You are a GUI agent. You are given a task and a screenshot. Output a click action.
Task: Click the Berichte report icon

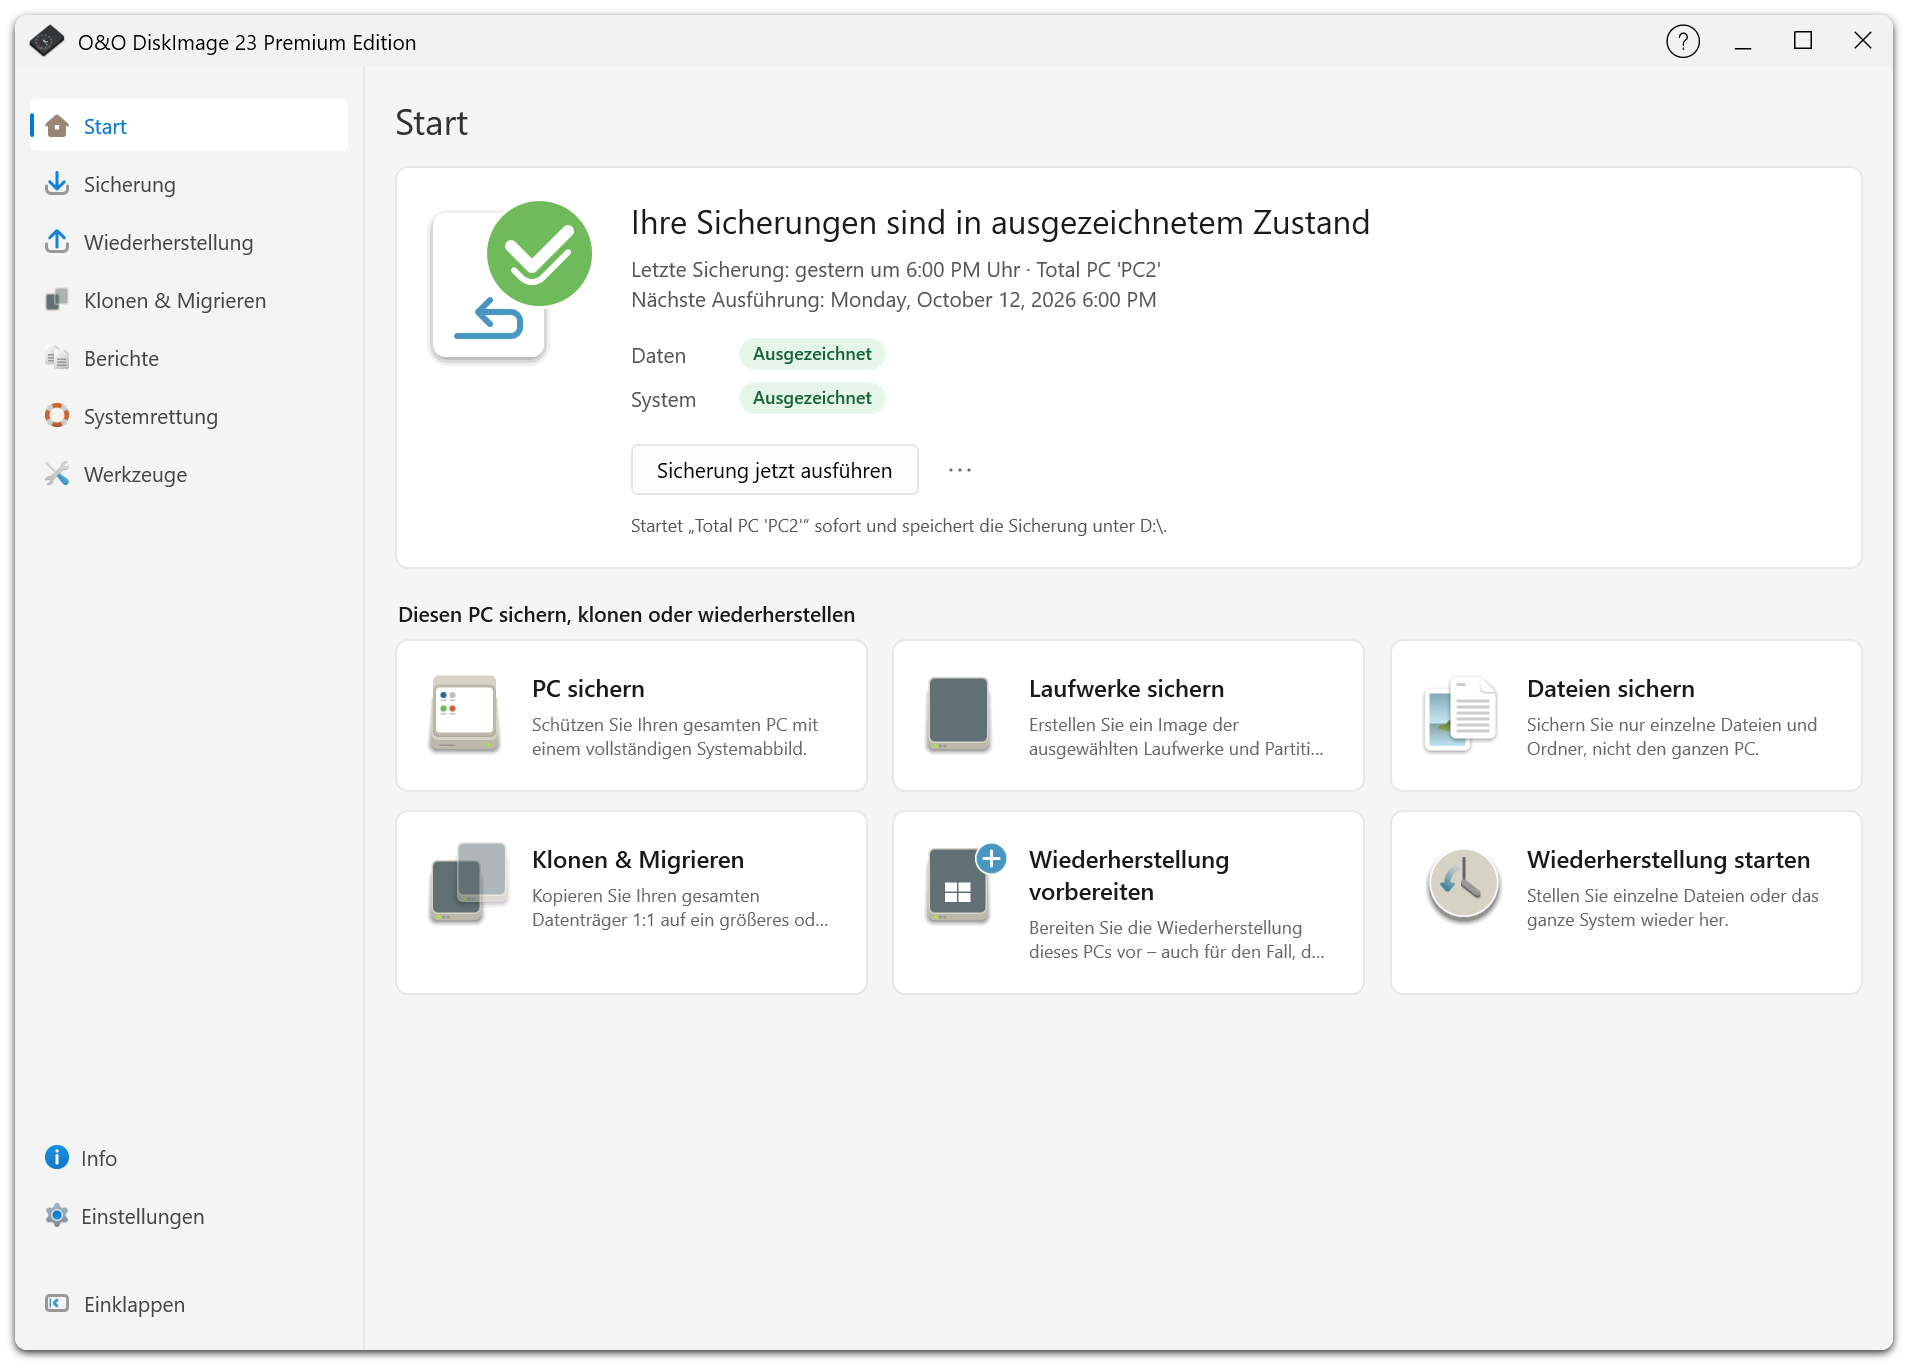pyautogui.click(x=57, y=358)
